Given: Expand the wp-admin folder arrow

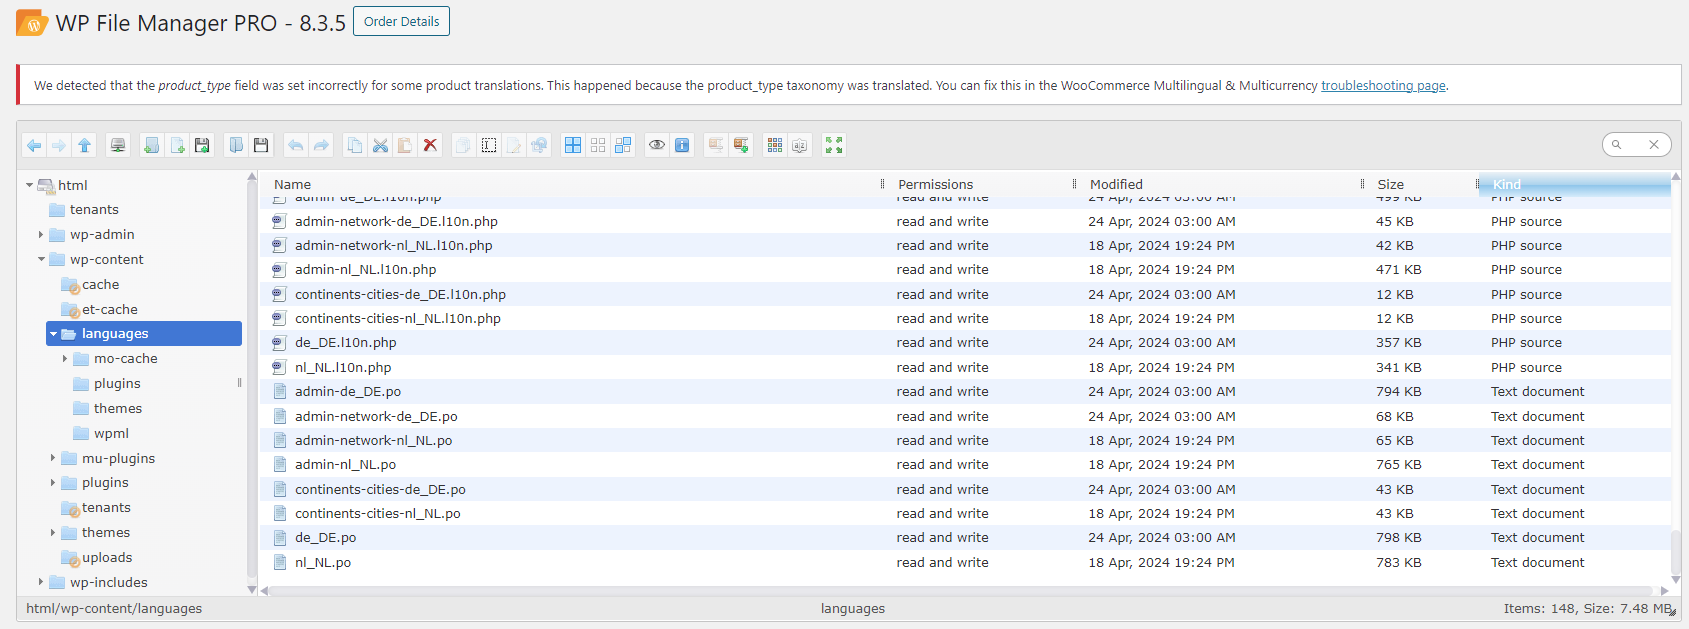Looking at the screenshot, I should pyautogui.click(x=41, y=235).
